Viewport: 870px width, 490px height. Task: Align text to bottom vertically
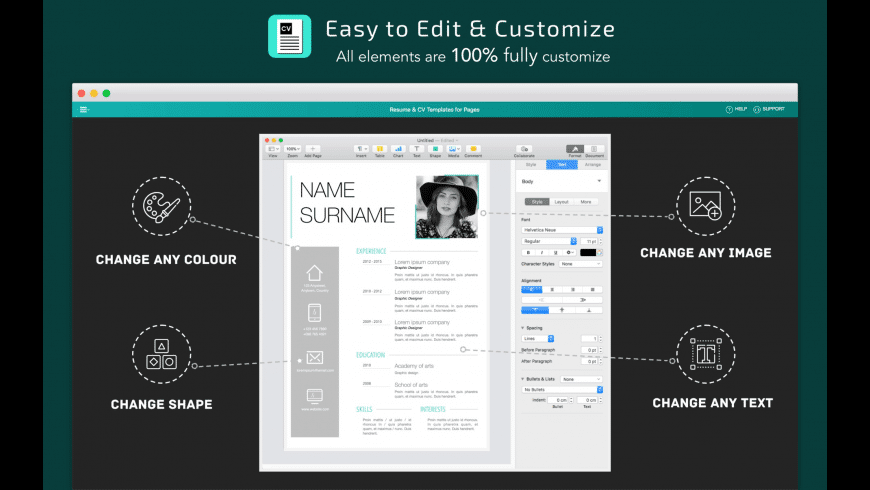[589, 310]
